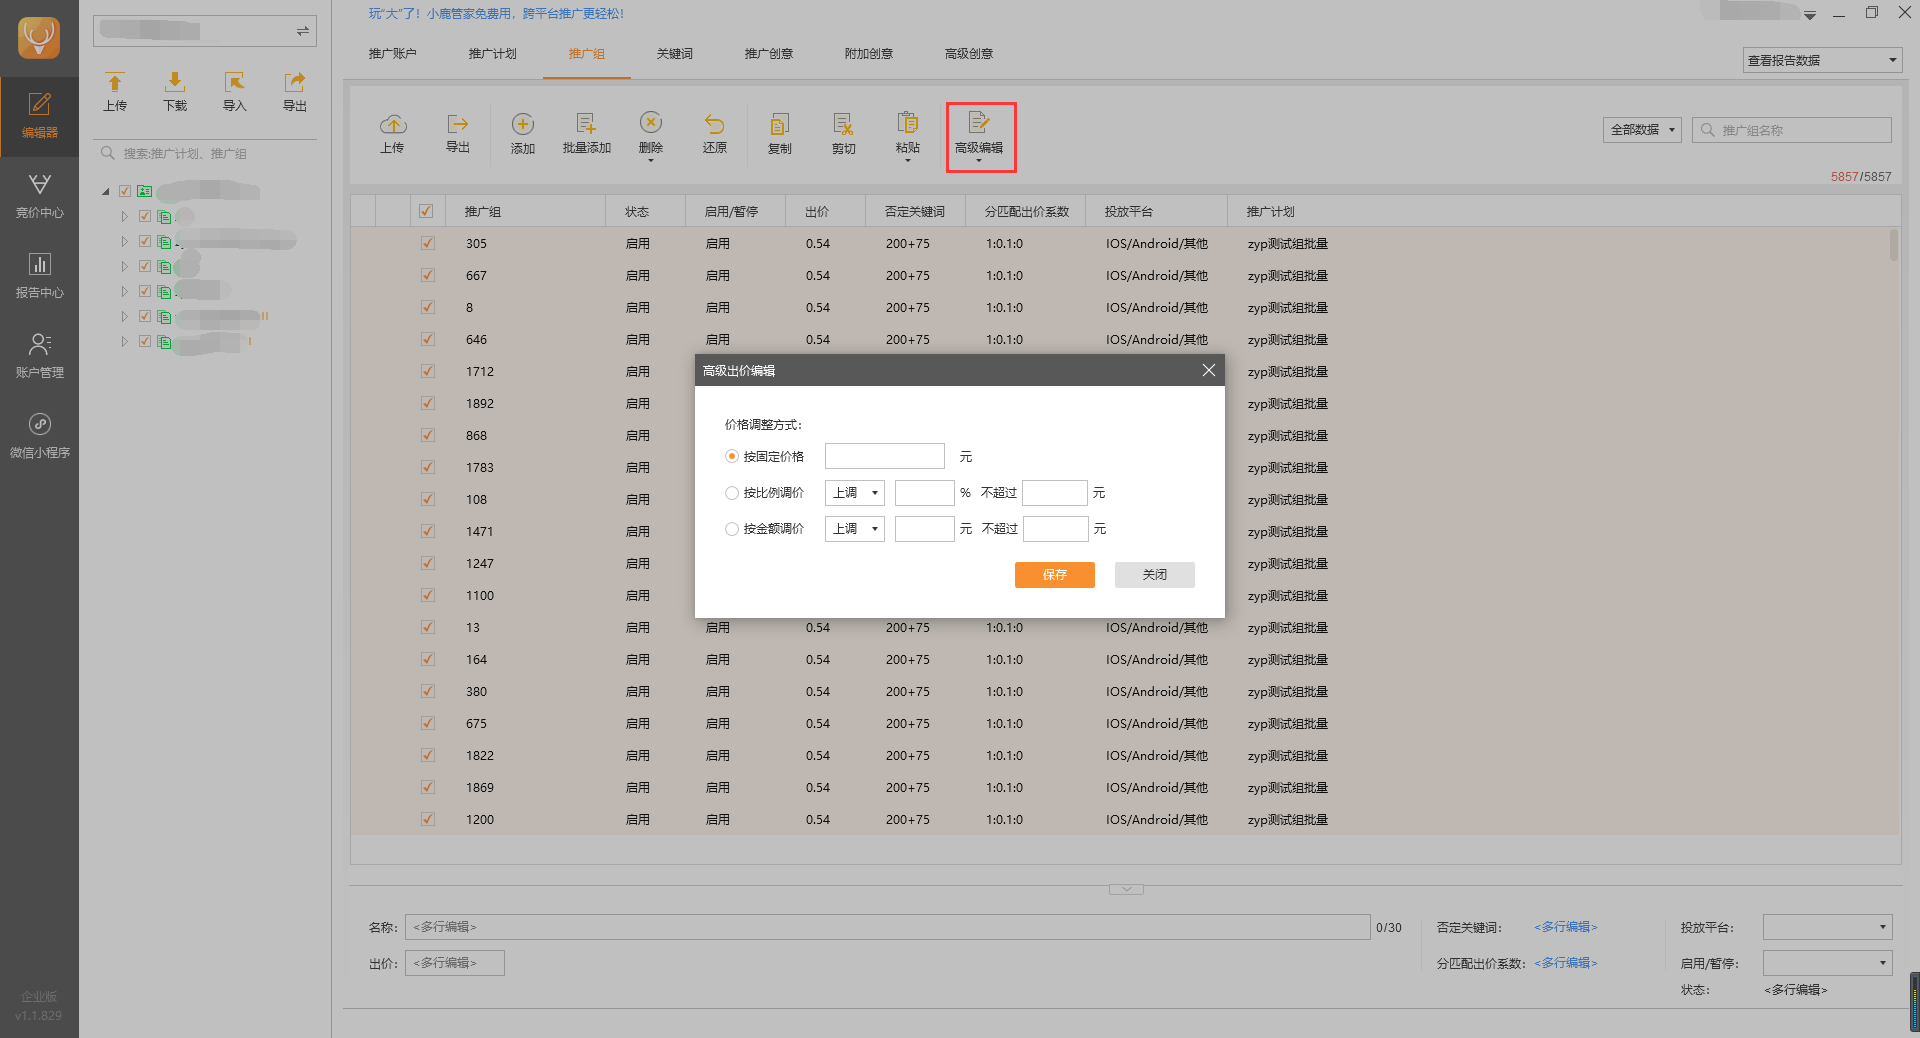Open 账户管理 account management

(39, 356)
